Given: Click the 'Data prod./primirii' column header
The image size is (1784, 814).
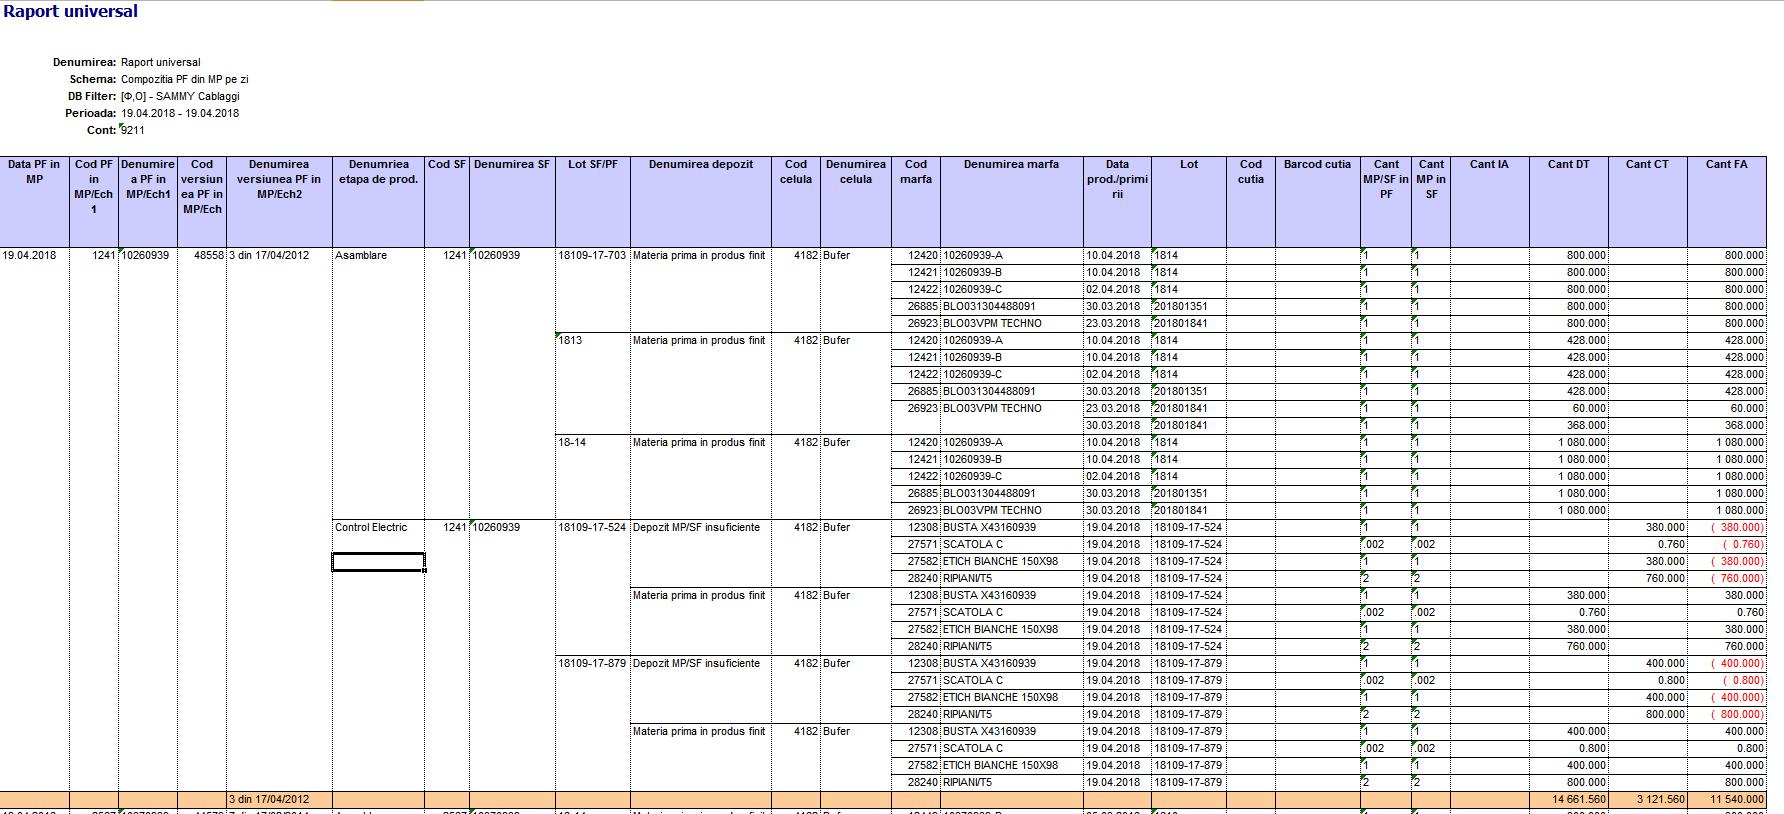Looking at the screenshot, I should click(x=1117, y=201).
